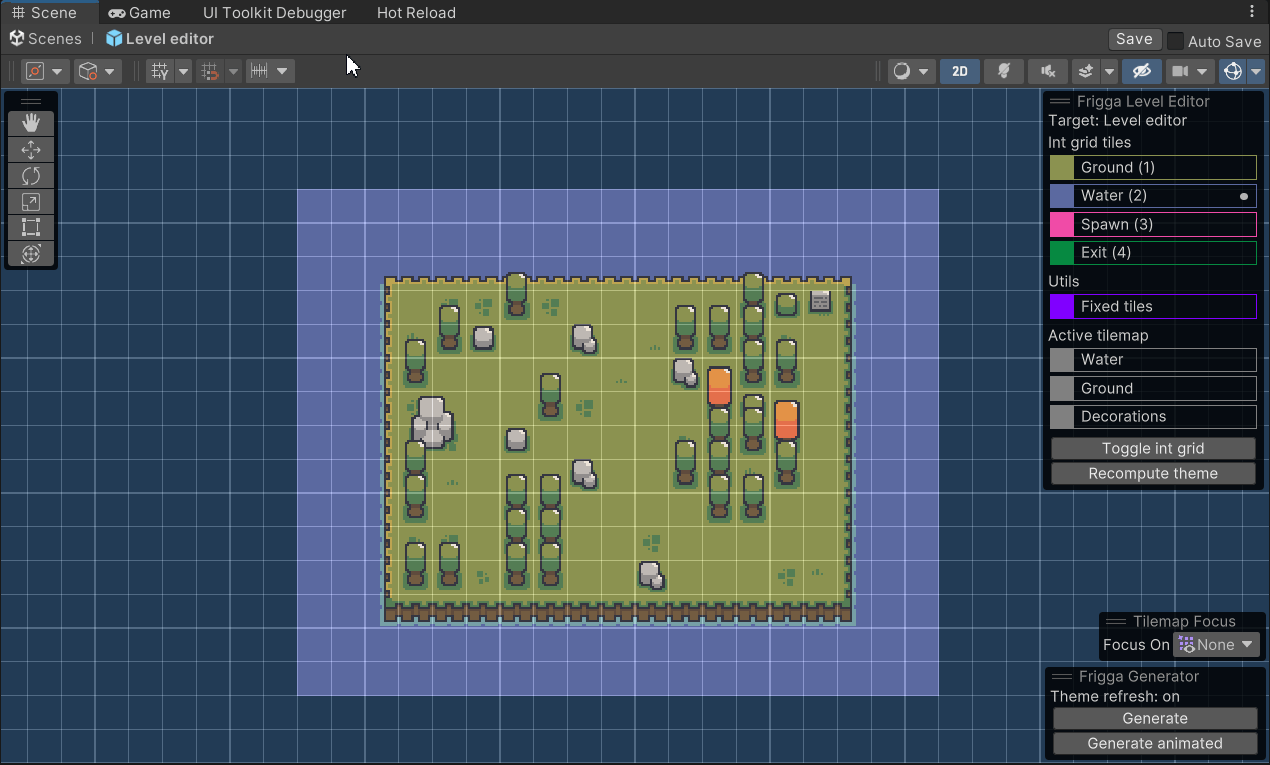The width and height of the screenshot is (1270, 765).
Task: Click the Level editor breadcrumb label
Action: coord(170,39)
